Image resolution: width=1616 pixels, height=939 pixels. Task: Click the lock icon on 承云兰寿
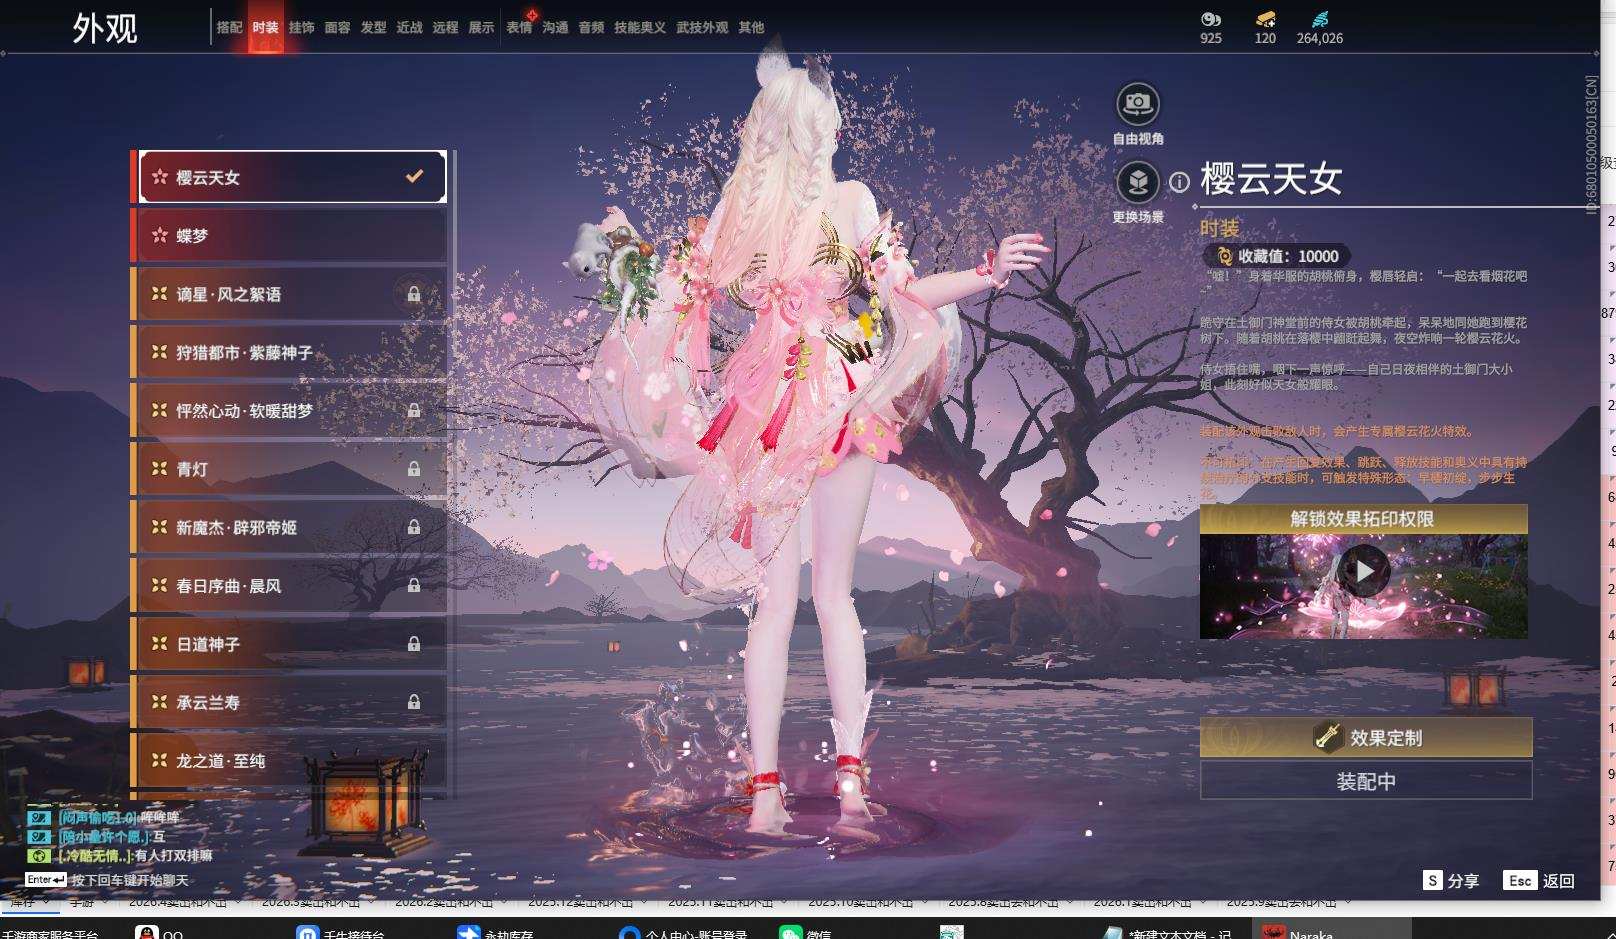pos(413,703)
